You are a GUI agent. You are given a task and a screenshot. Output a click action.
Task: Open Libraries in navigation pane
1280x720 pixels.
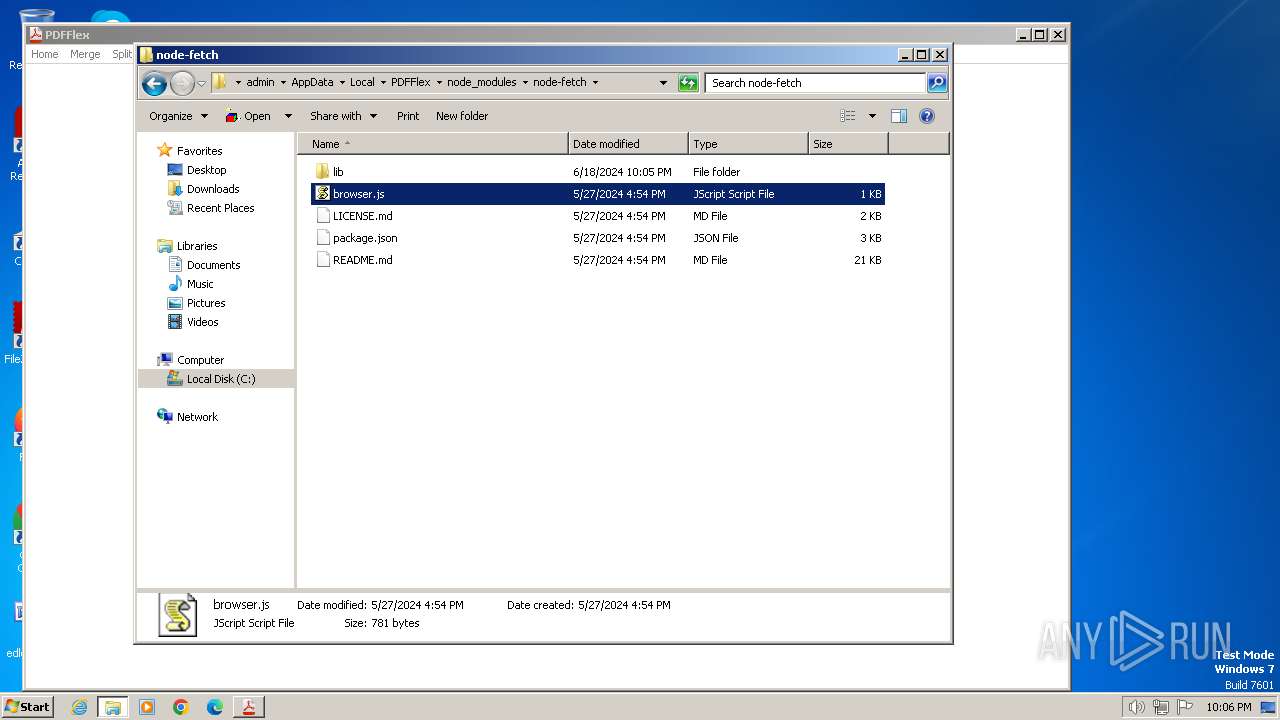[x=197, y=246]
